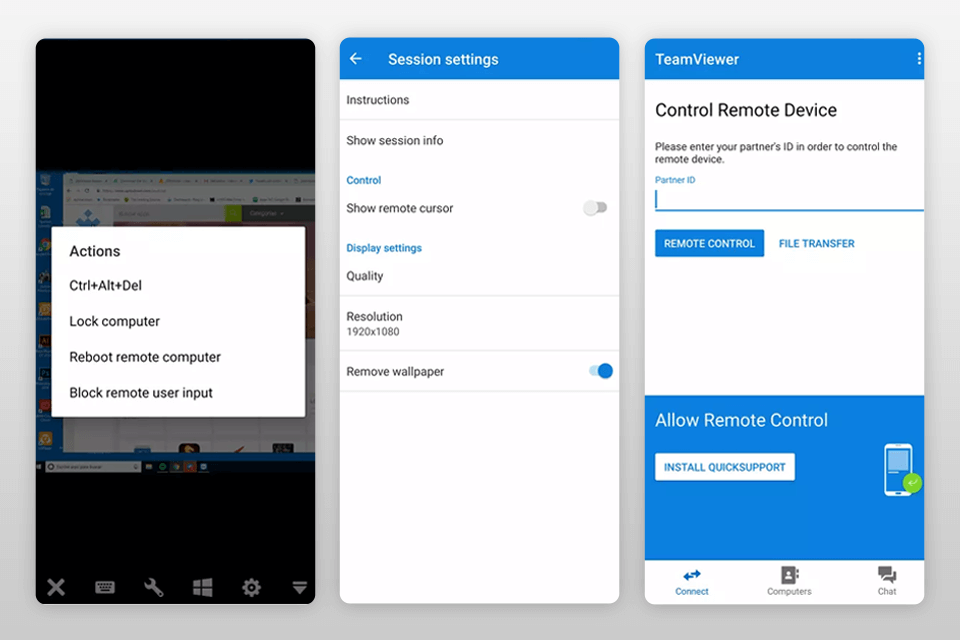Switch to the Connect tab

point(692,582)
